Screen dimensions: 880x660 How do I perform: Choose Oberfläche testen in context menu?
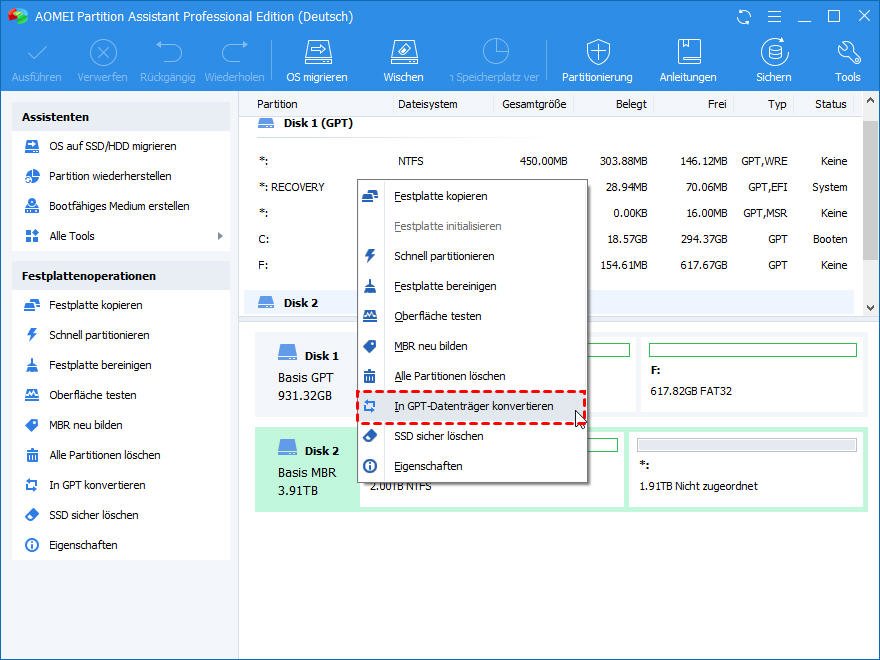pos(472,317)
